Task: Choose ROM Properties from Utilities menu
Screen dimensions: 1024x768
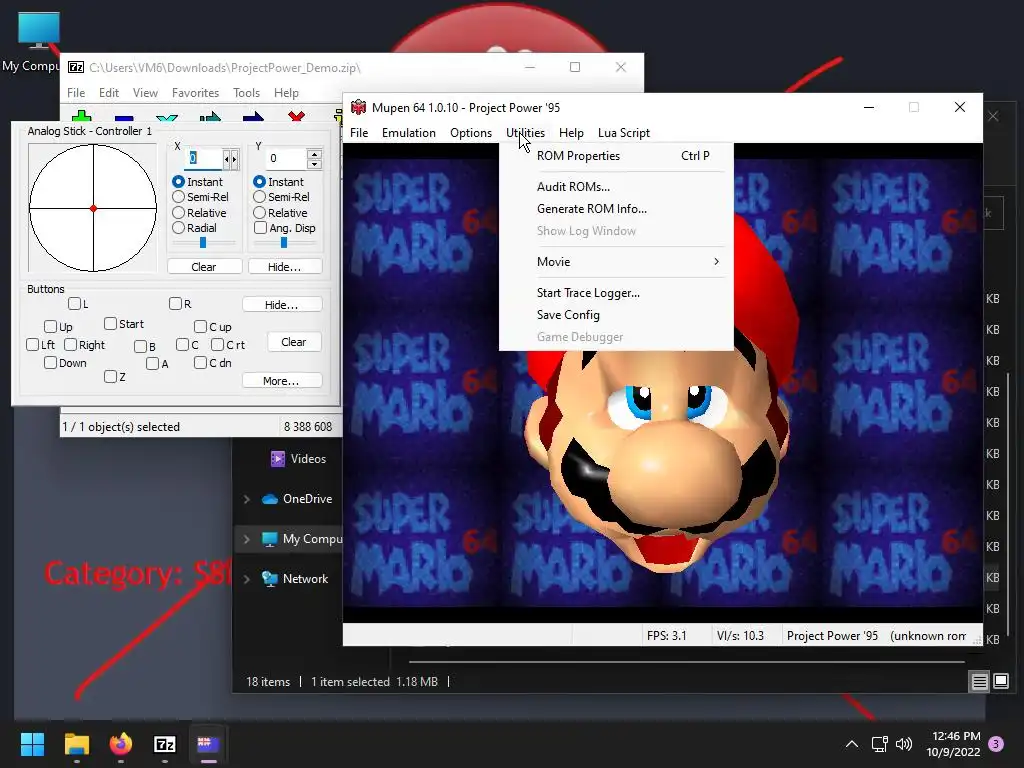Action: (616, 155)
